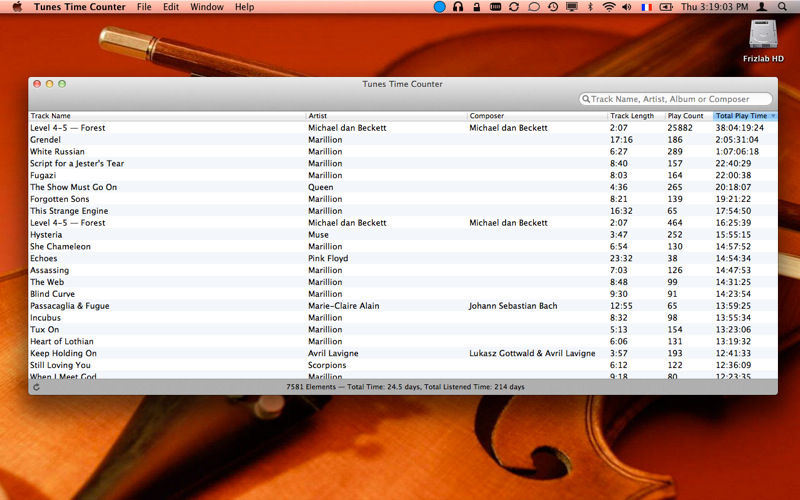Select the Assassing track row
Viewport: 800px width, 500px height.
point(403,270)
